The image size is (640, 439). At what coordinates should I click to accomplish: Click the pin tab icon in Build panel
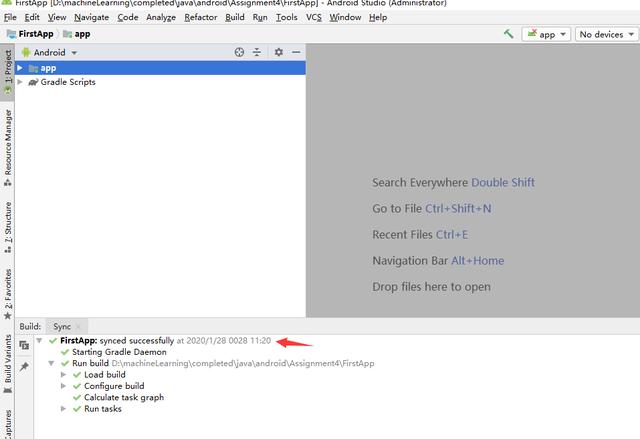(x=24, y=366)
